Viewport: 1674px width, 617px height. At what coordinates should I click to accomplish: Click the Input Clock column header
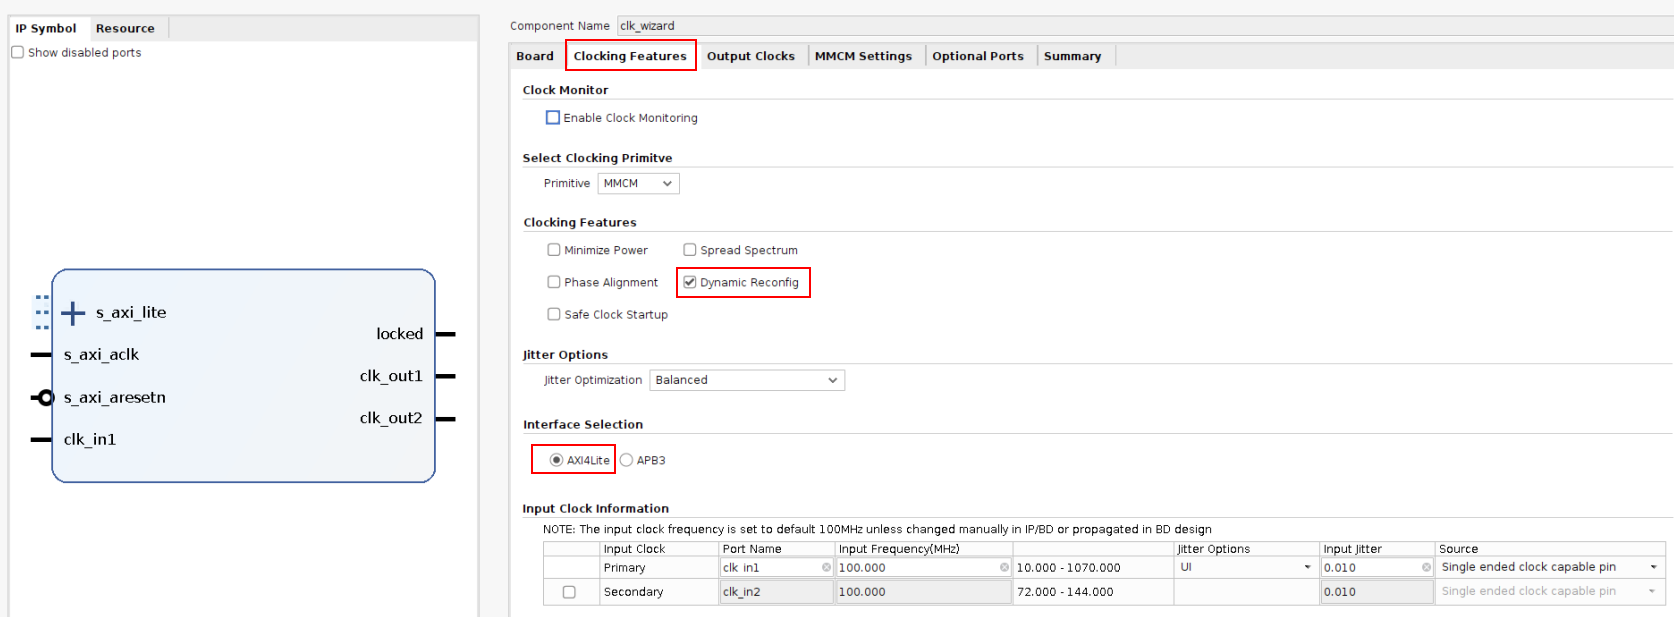659,549
